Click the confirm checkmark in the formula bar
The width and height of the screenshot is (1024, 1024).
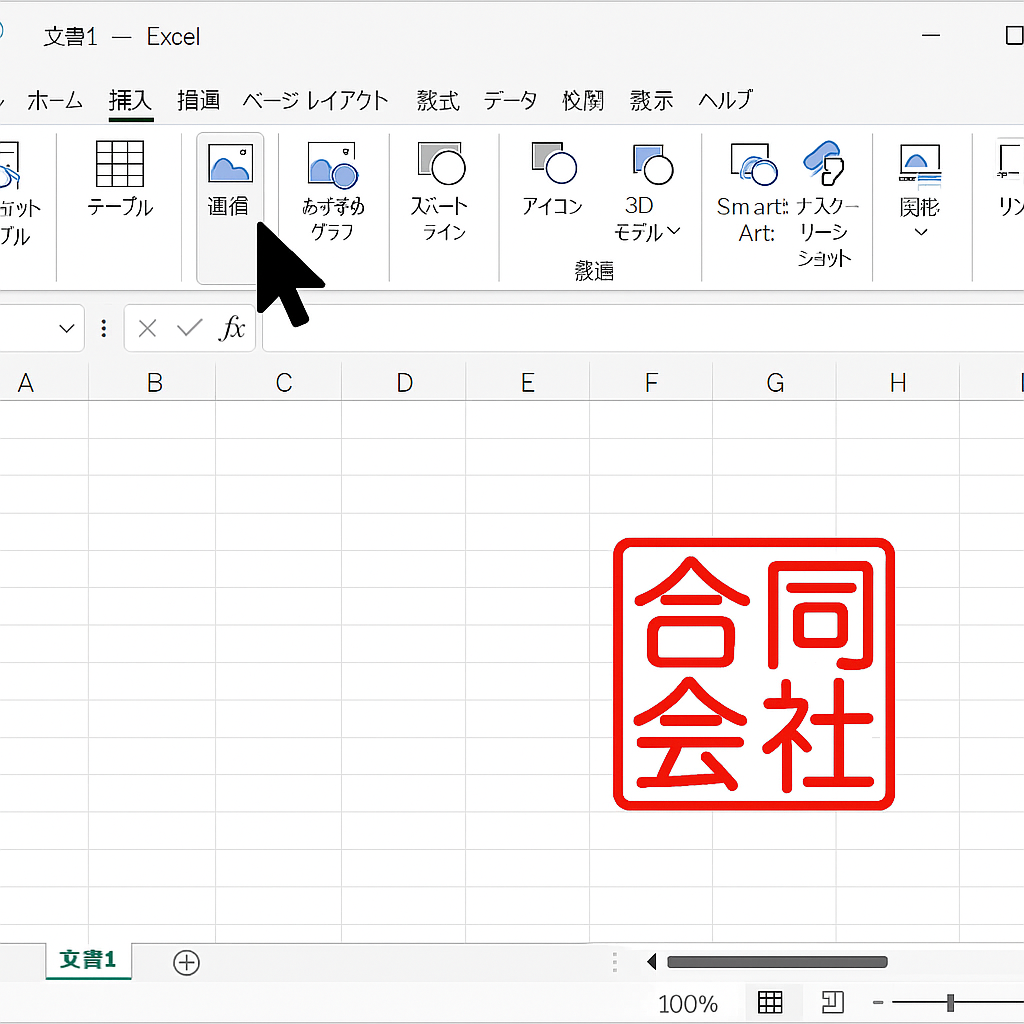[x=189, y=327]
